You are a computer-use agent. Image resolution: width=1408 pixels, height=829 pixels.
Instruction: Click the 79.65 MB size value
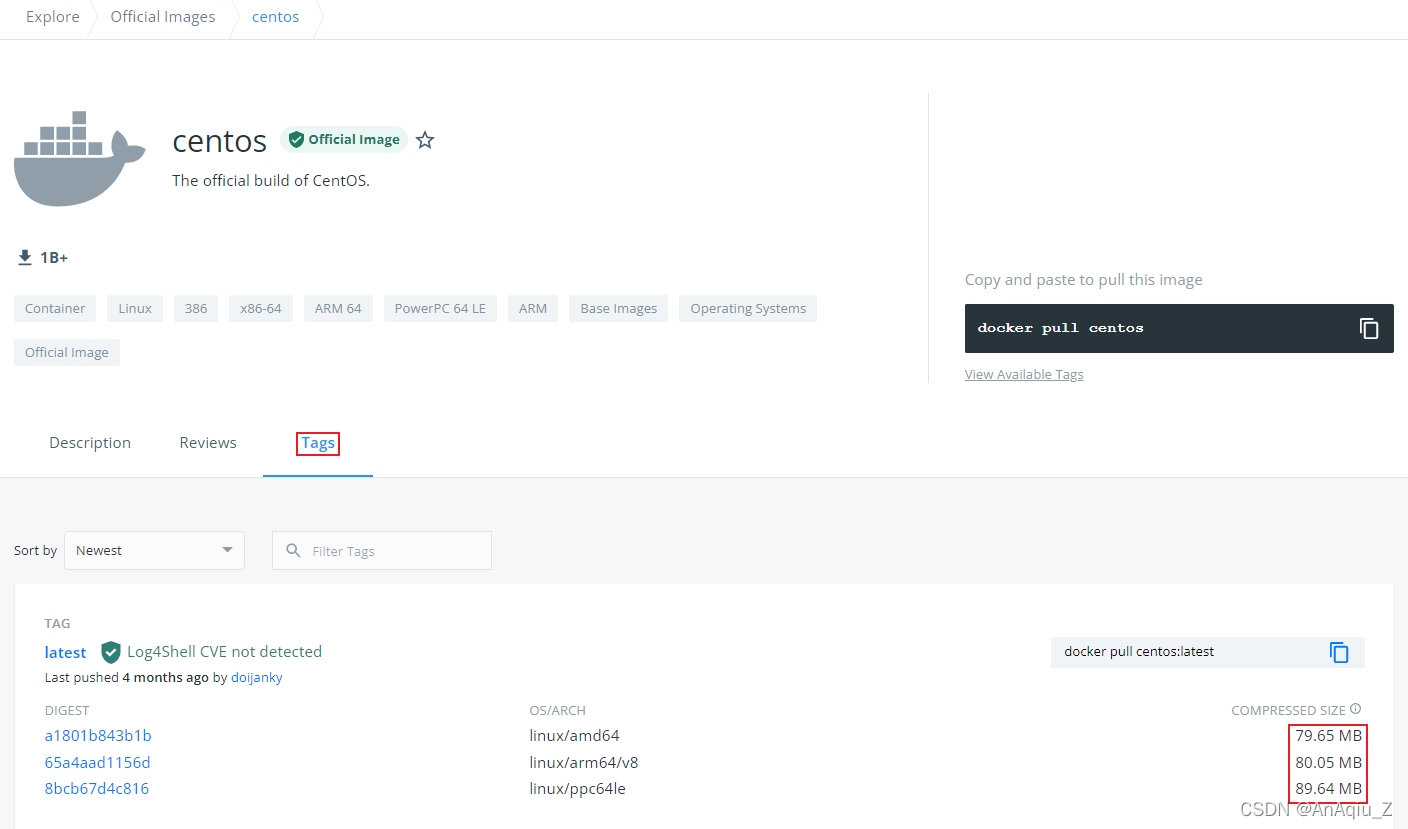pos(1328,736)
